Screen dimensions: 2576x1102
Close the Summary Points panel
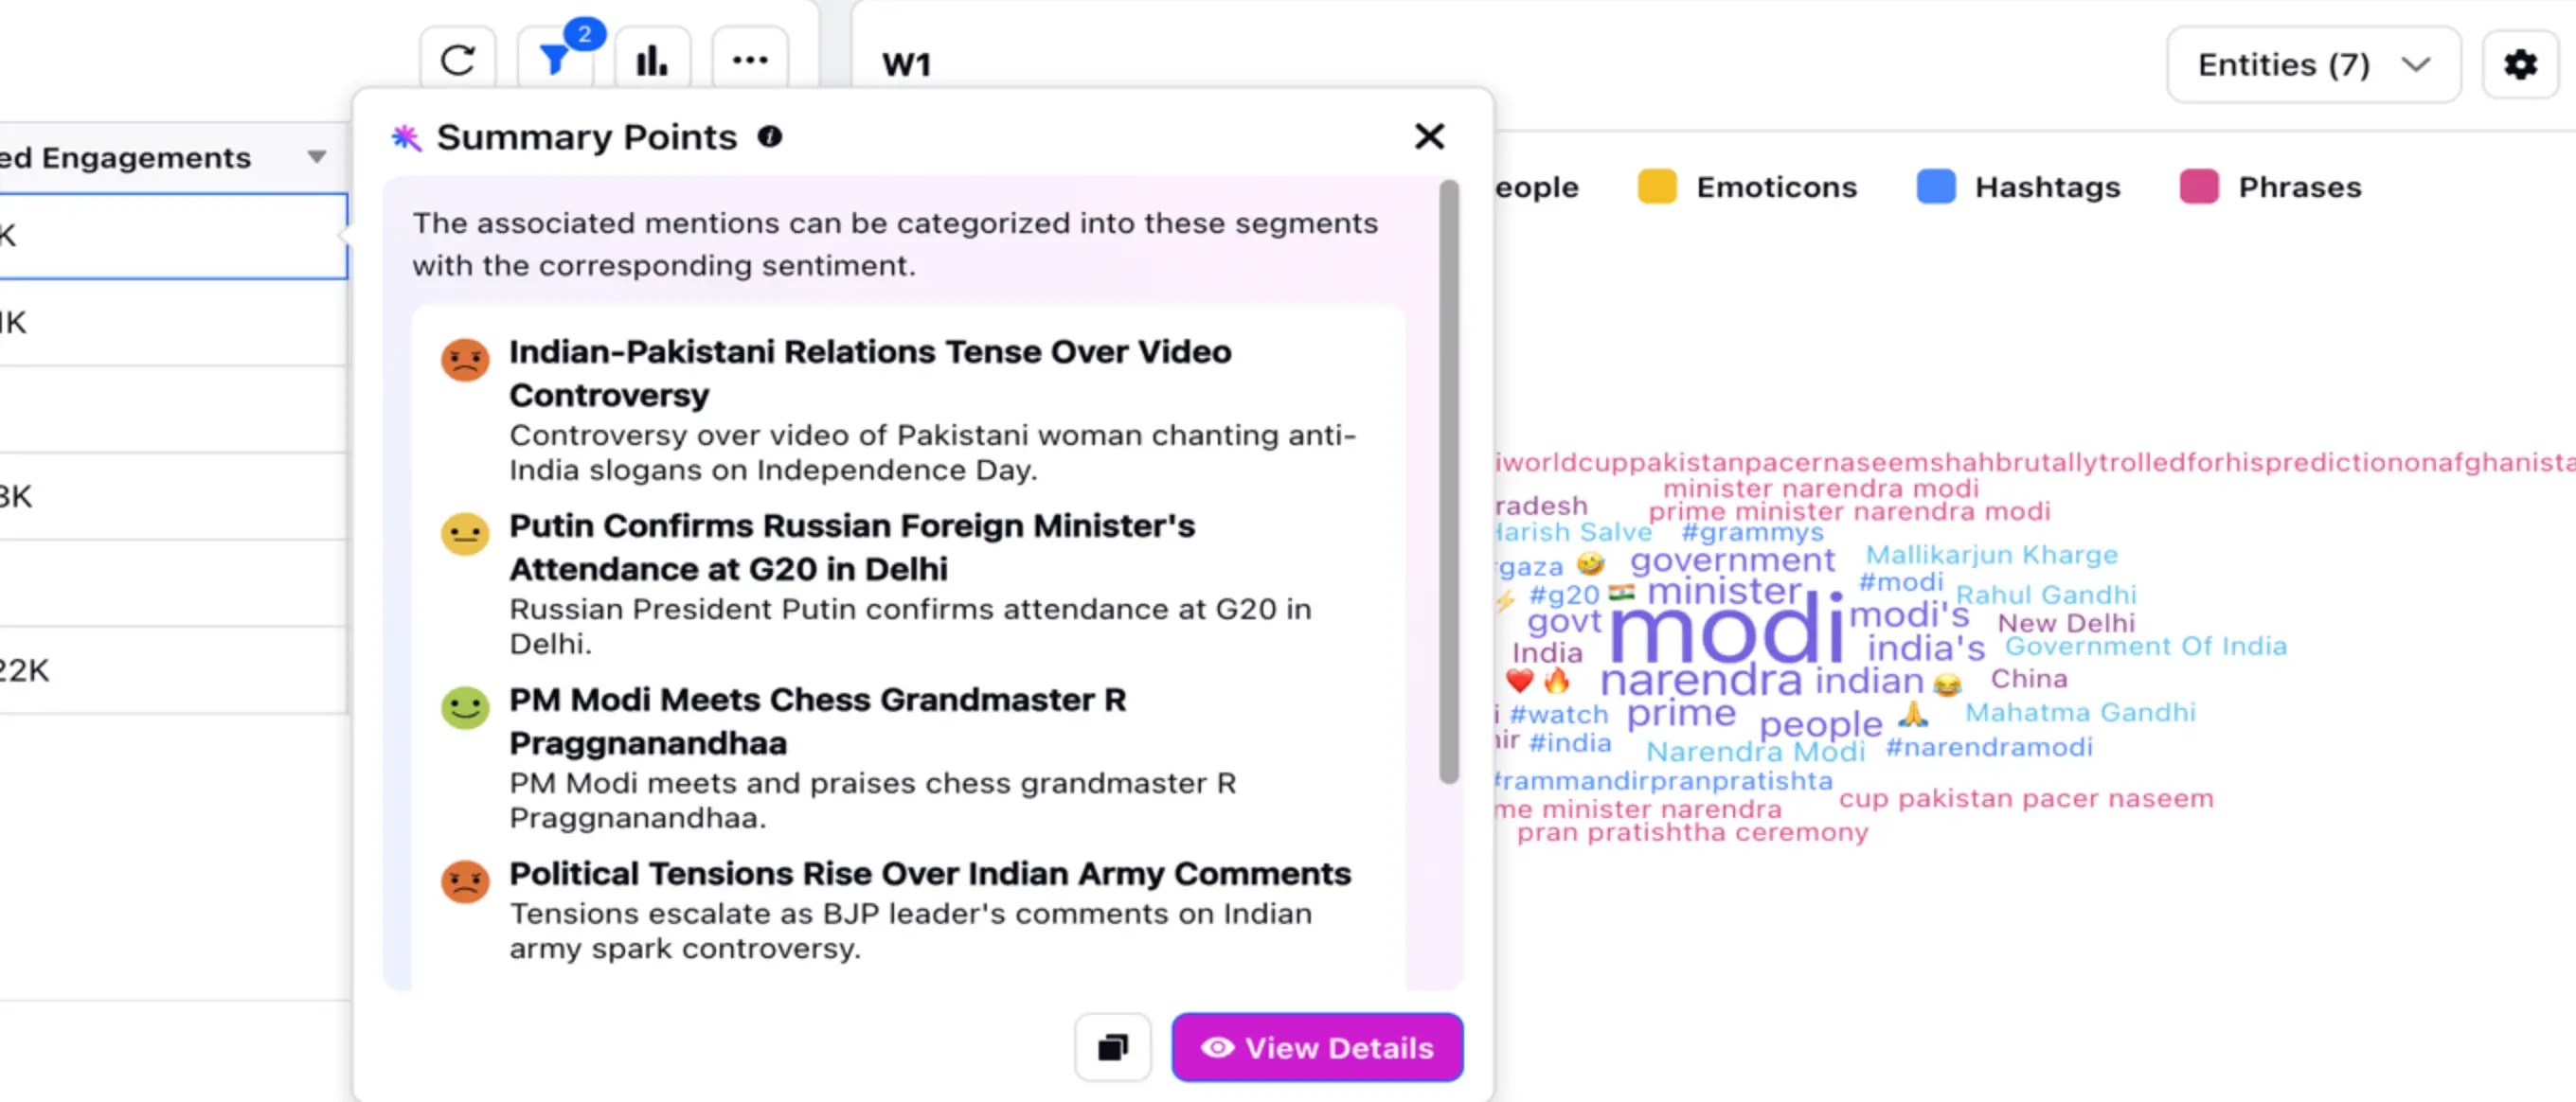point(1429,136)
